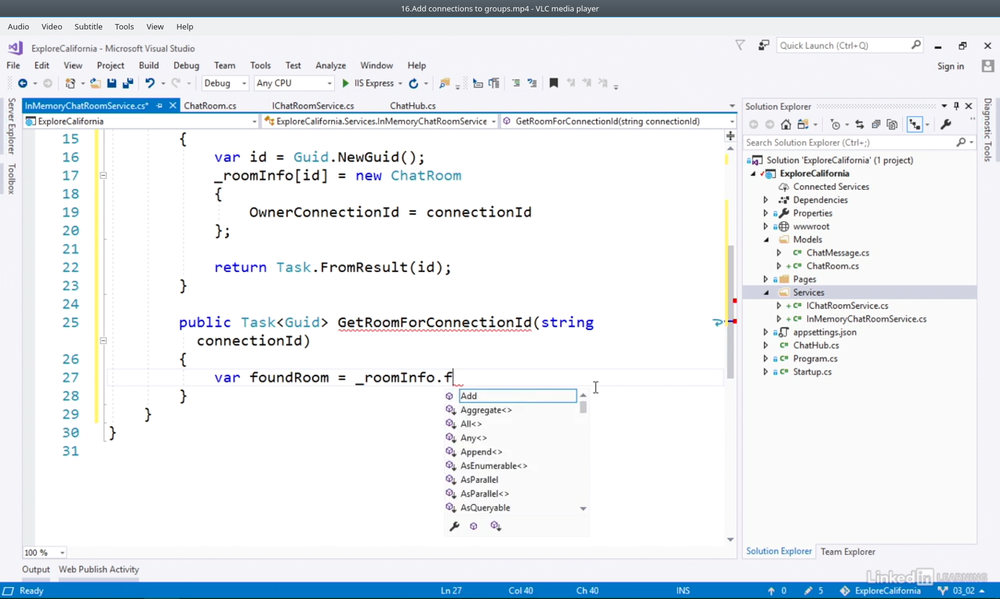Collapse the Models folder in Solution Explorer
The image size is (1000, 599).
coord(767,240)
